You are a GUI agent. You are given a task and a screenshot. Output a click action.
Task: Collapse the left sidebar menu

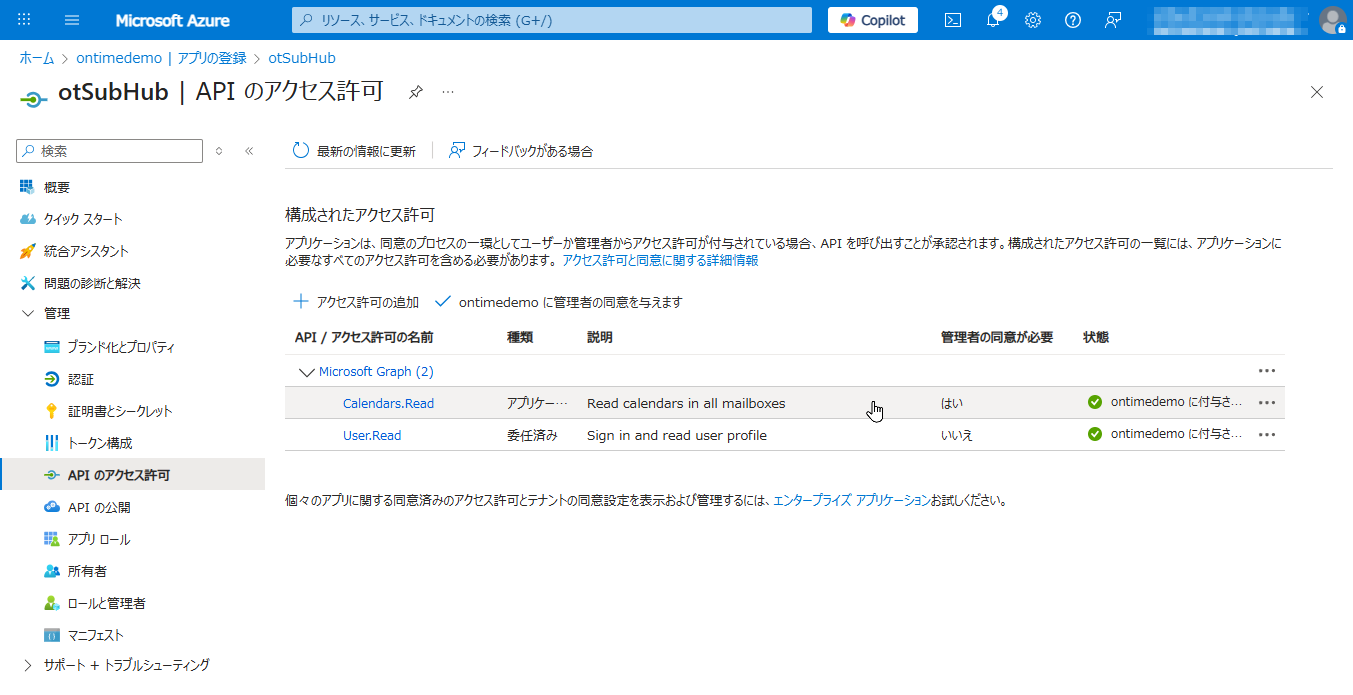[249, 151]
